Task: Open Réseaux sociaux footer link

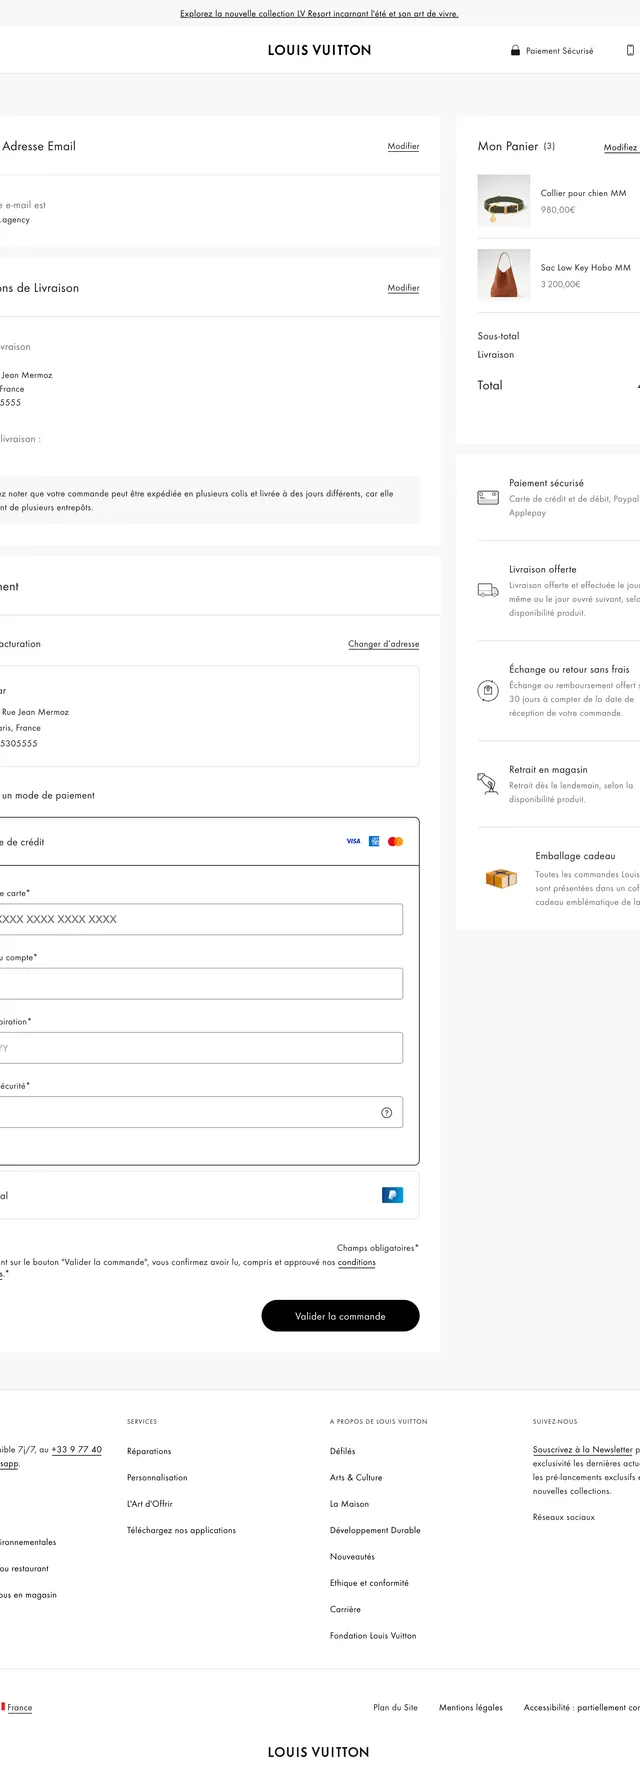Action: tap(564, 1517)
